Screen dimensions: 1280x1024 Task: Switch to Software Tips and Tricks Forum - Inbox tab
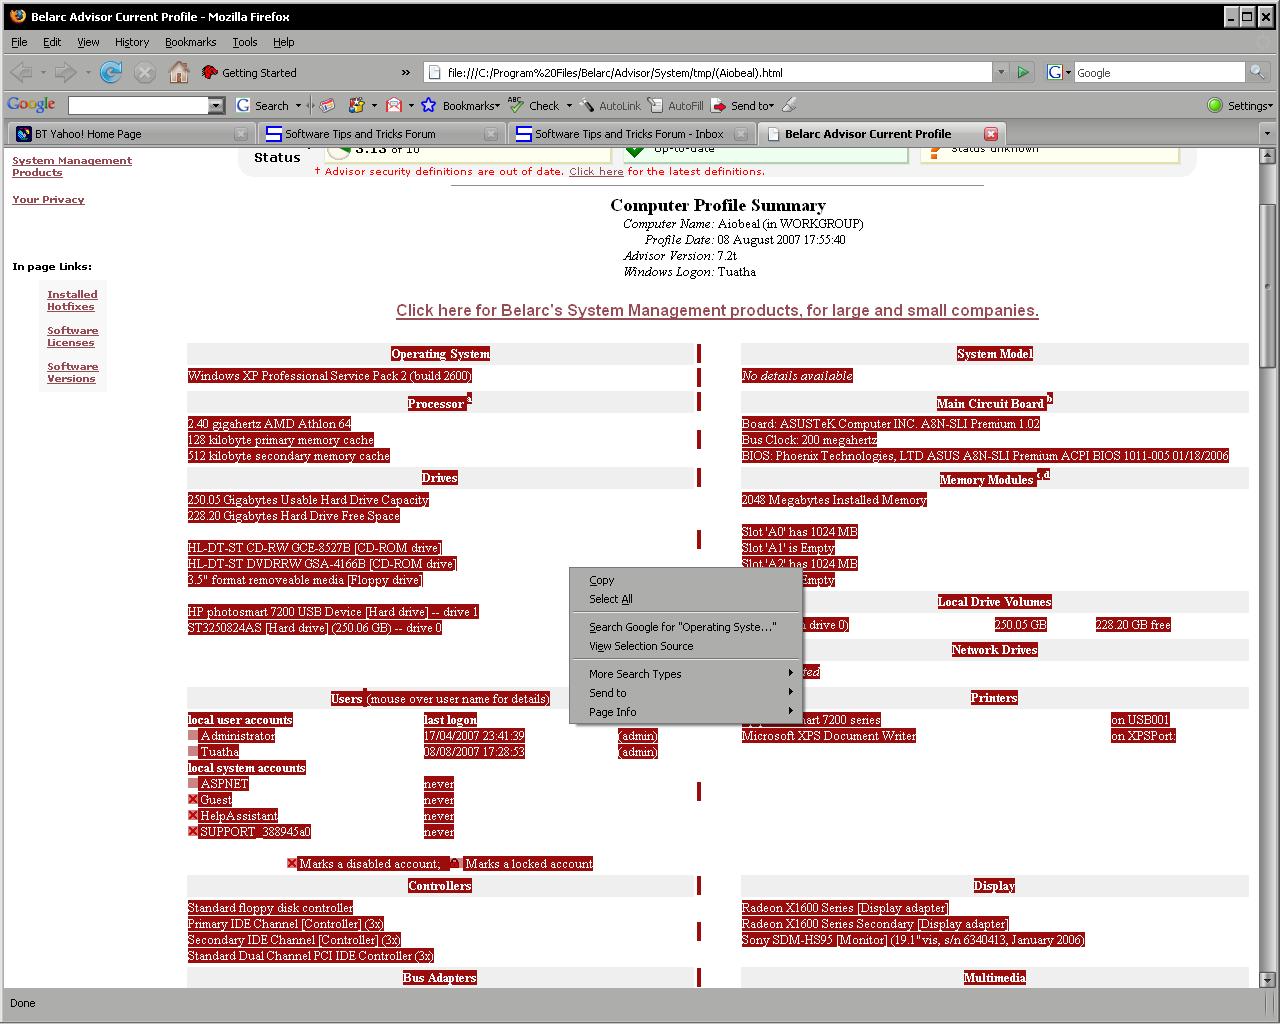tap(630, 133)
